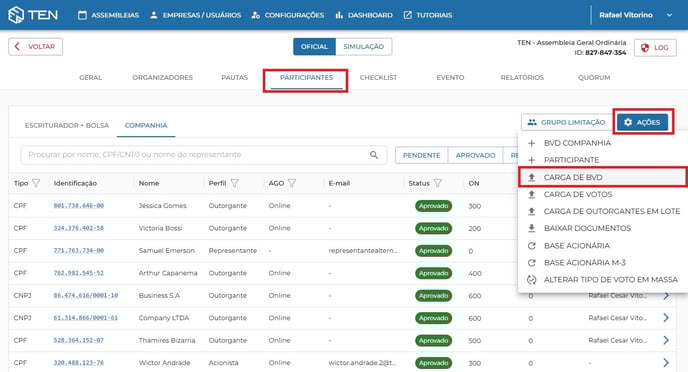The image size is (688, 372).
Task: Open Tipo column filter icon
Action: pos(36,183)
